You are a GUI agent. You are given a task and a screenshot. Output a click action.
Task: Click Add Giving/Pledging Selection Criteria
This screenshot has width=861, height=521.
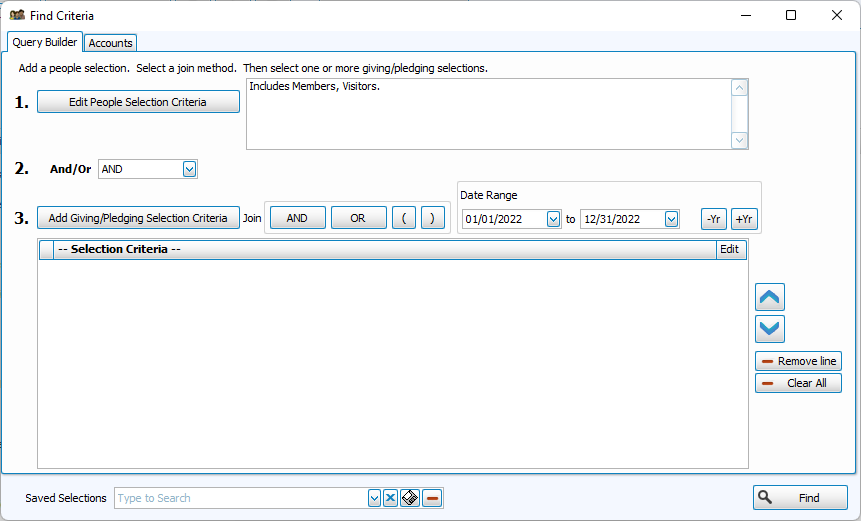tap(138, 218)
